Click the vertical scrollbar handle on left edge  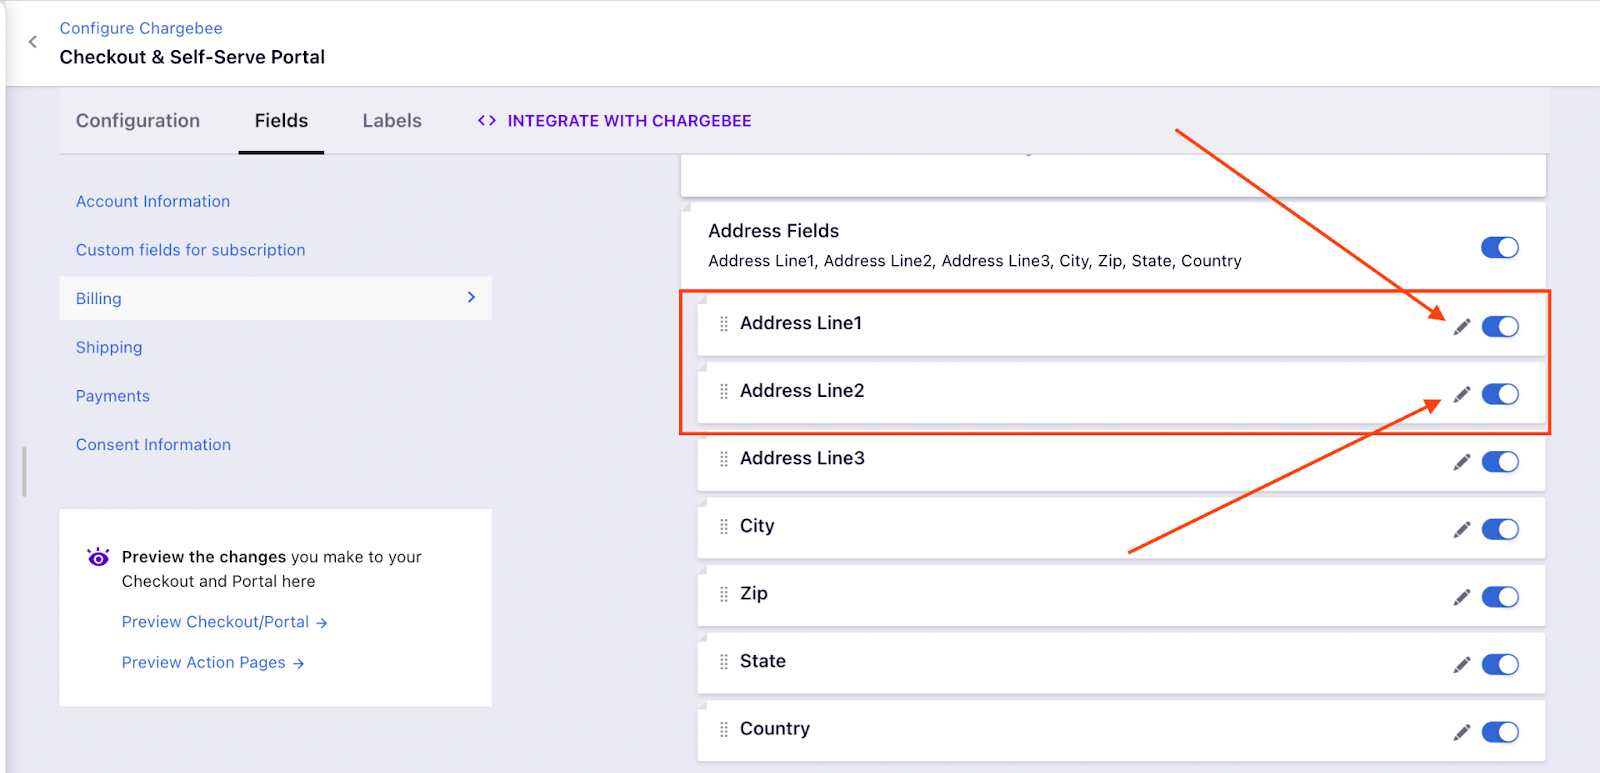[24, 471]
